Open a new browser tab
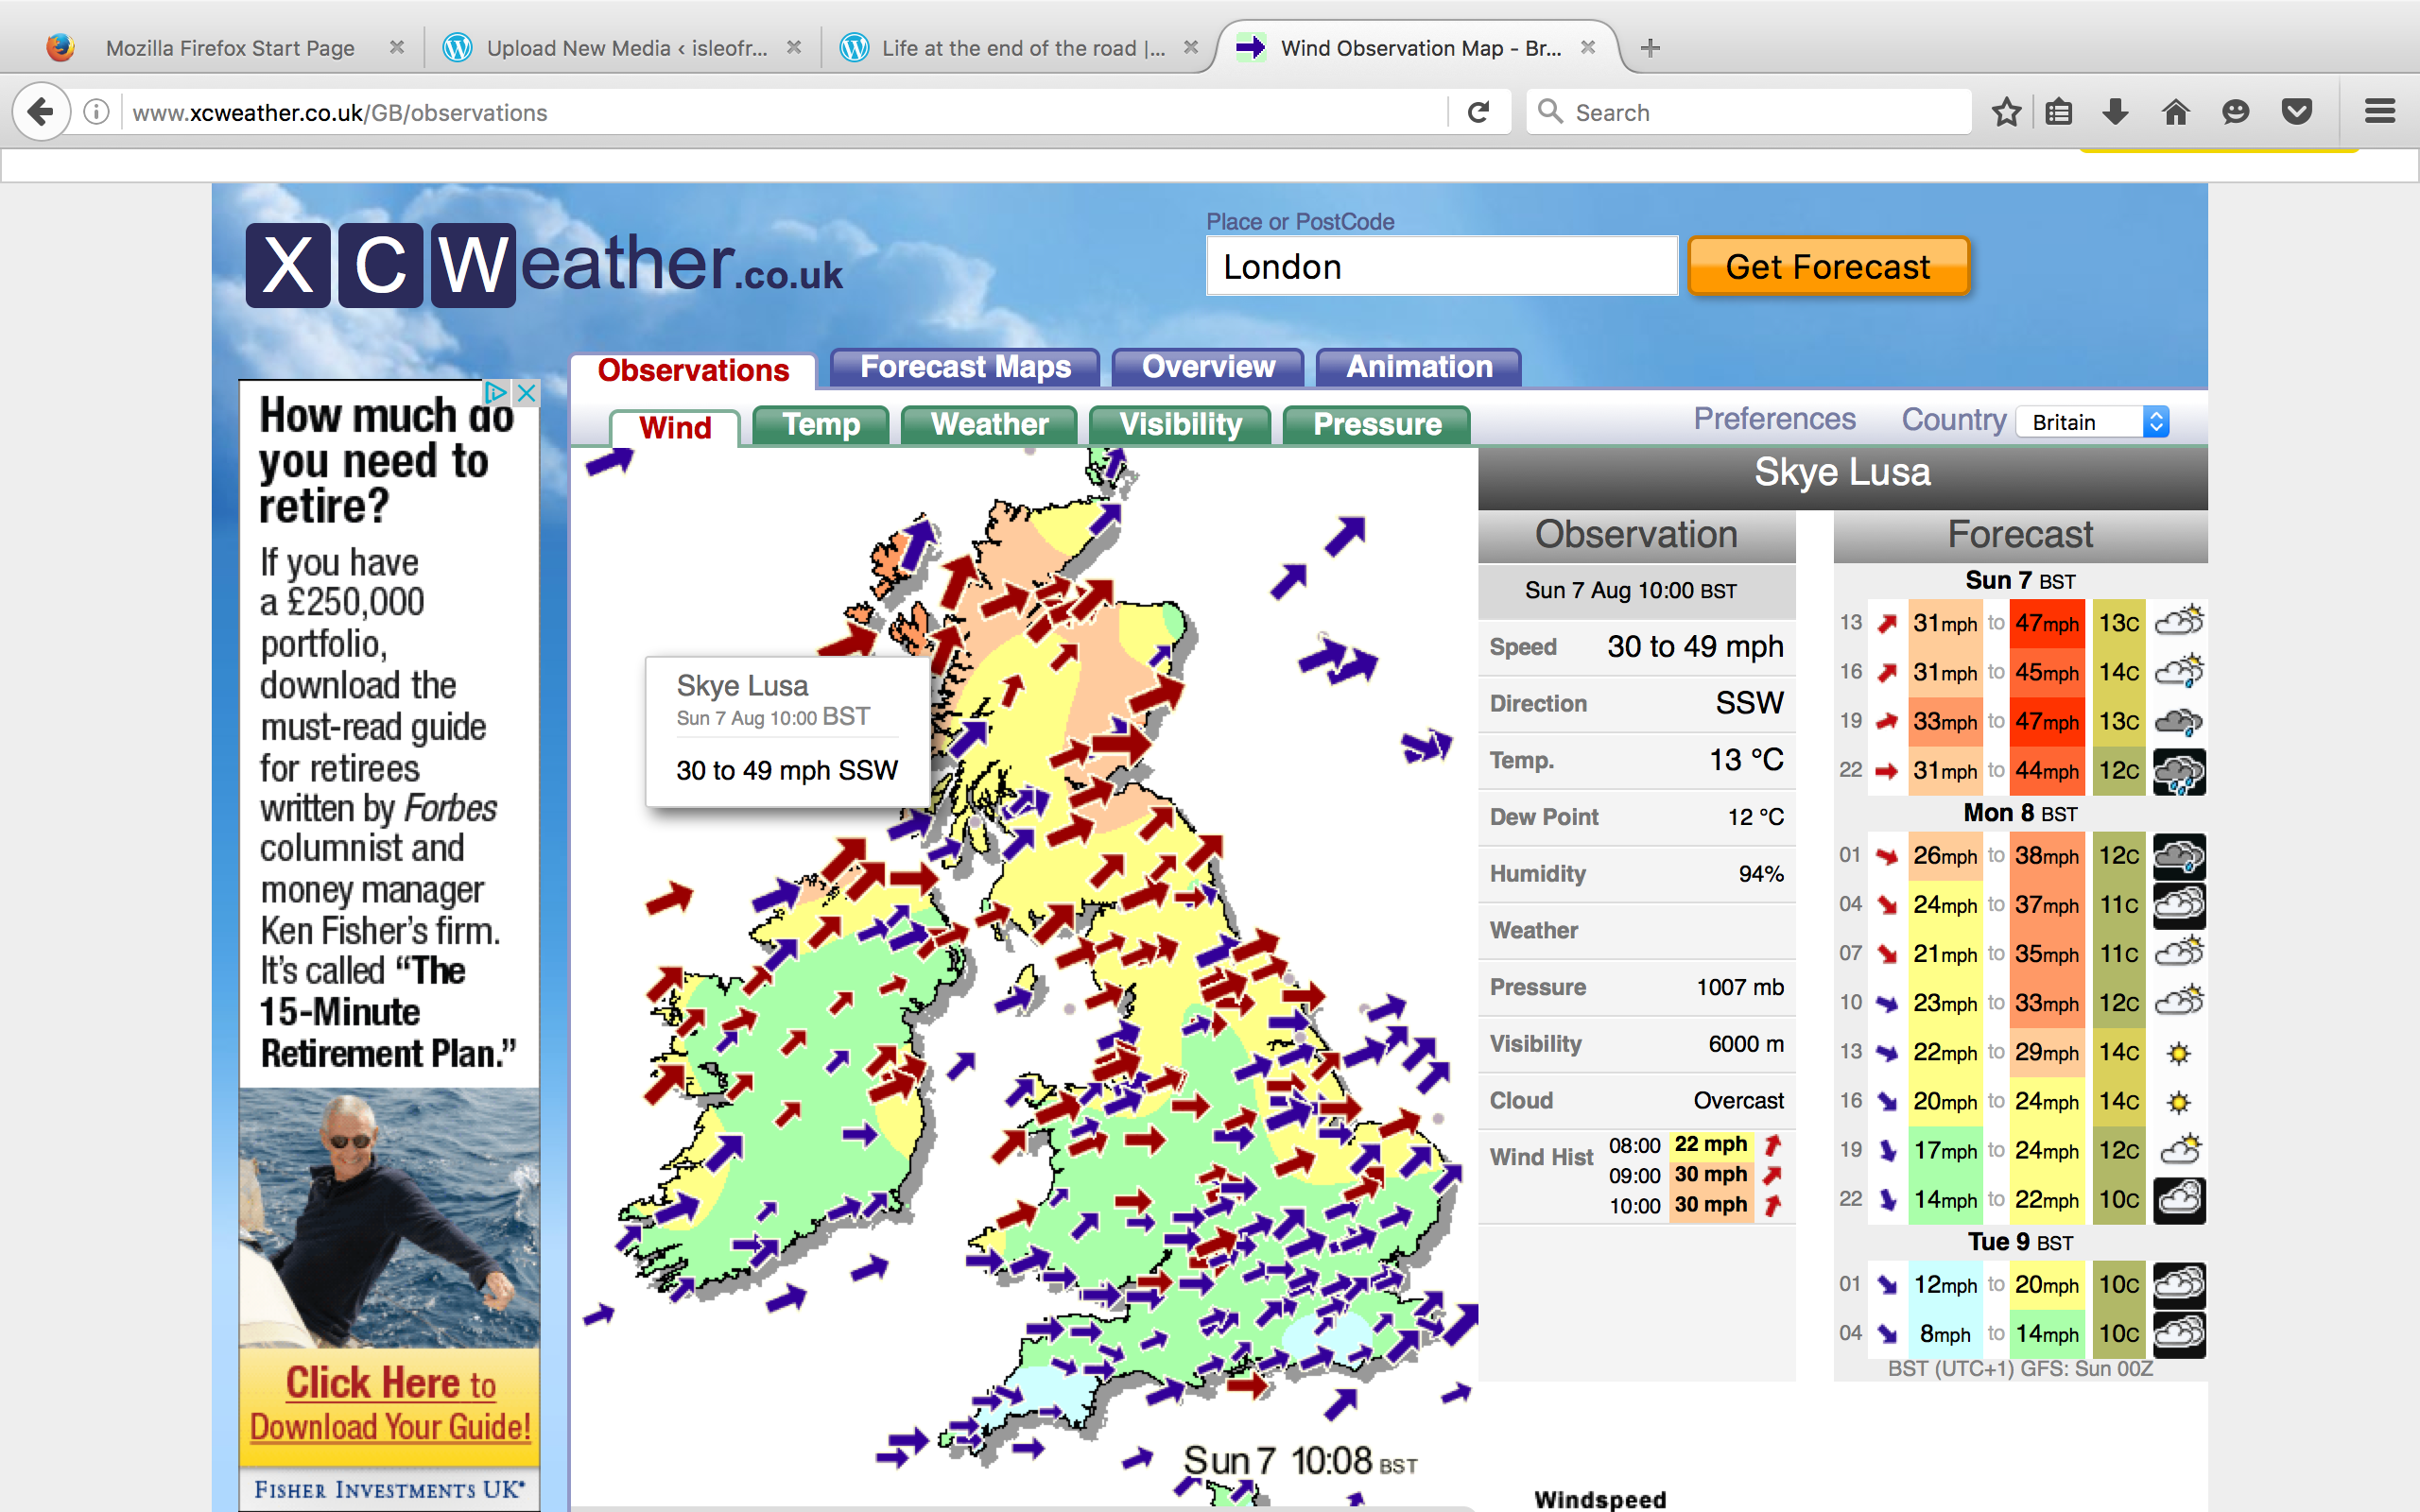Viewport: 2420px width, 1512px height. [1650, 48]
